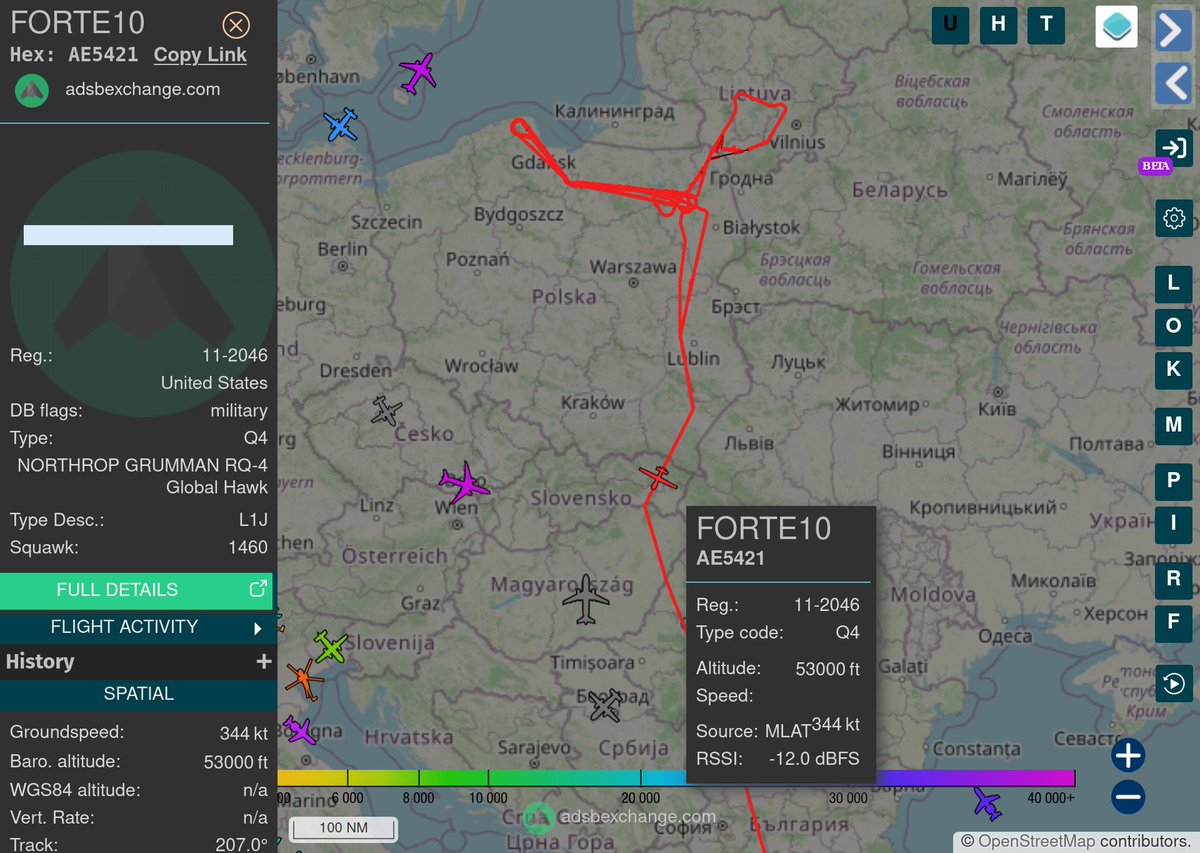Viewport: 1200px width, 853px height.
Task: Click the left chevron sidebar button
Action: 1172,84
